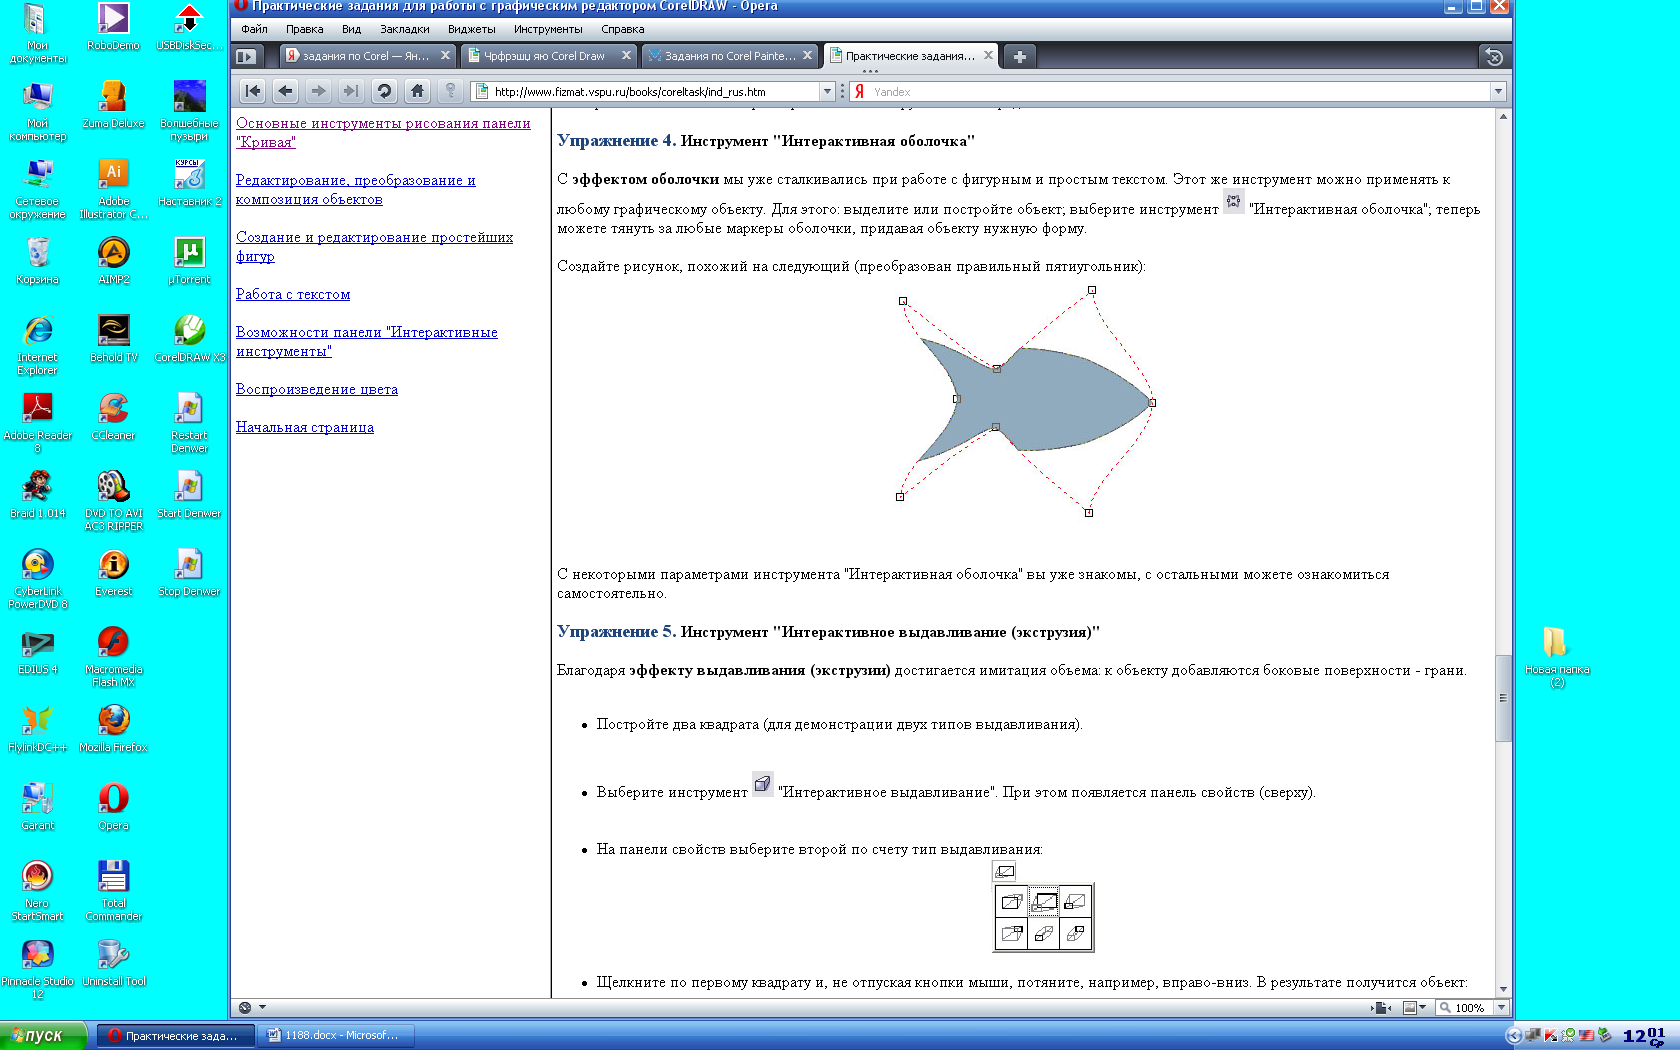Switch to 'задания по Corel — Ян…' tab
This screenshot has width=1680, height=1050.
366,56
